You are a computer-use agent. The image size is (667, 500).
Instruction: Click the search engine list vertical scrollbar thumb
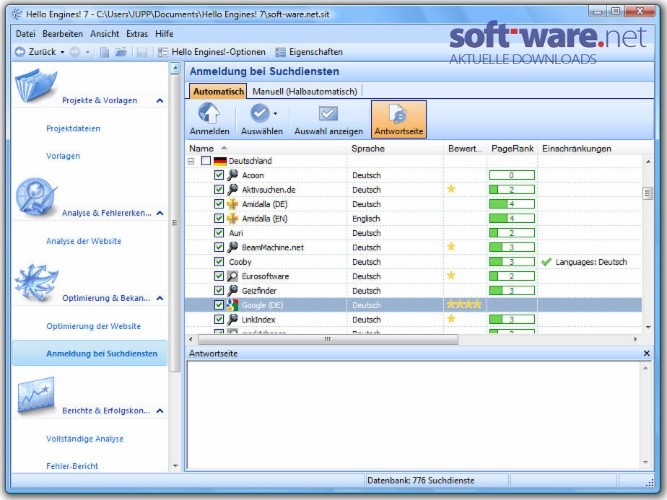[x=647, y=193]
